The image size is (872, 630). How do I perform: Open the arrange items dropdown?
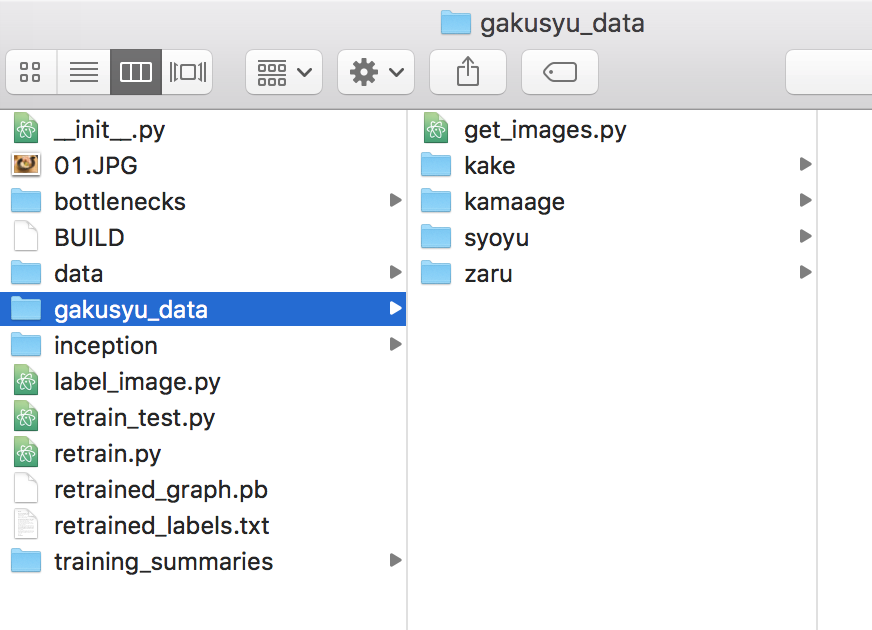tap(284, 72)
